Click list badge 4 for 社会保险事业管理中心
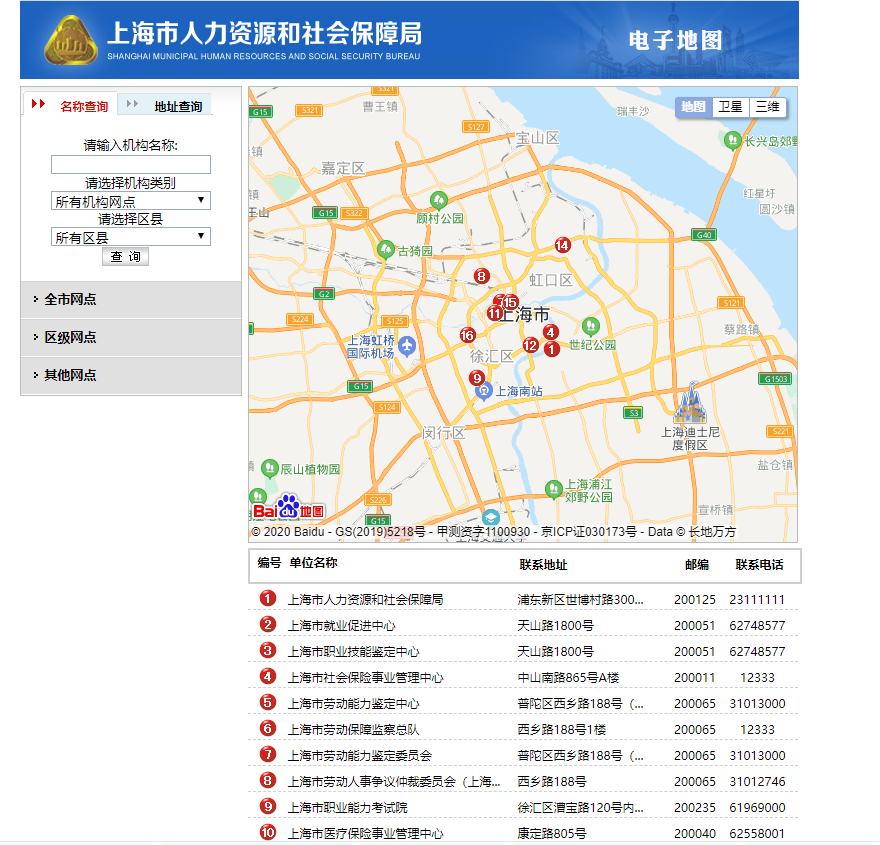The height and width of the screenshot is (845, 880). pyautogui.click(x=268, y=676)
